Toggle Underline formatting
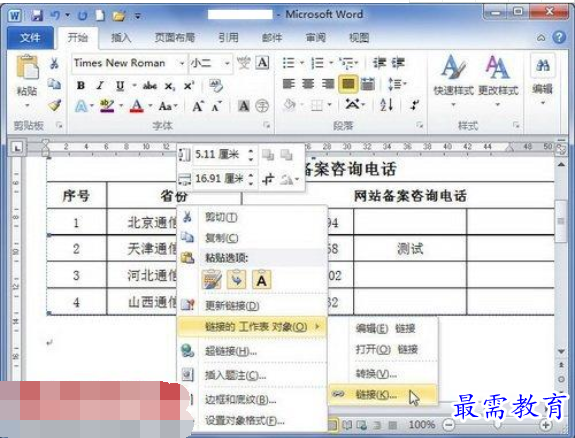 (x=120, y=85)
